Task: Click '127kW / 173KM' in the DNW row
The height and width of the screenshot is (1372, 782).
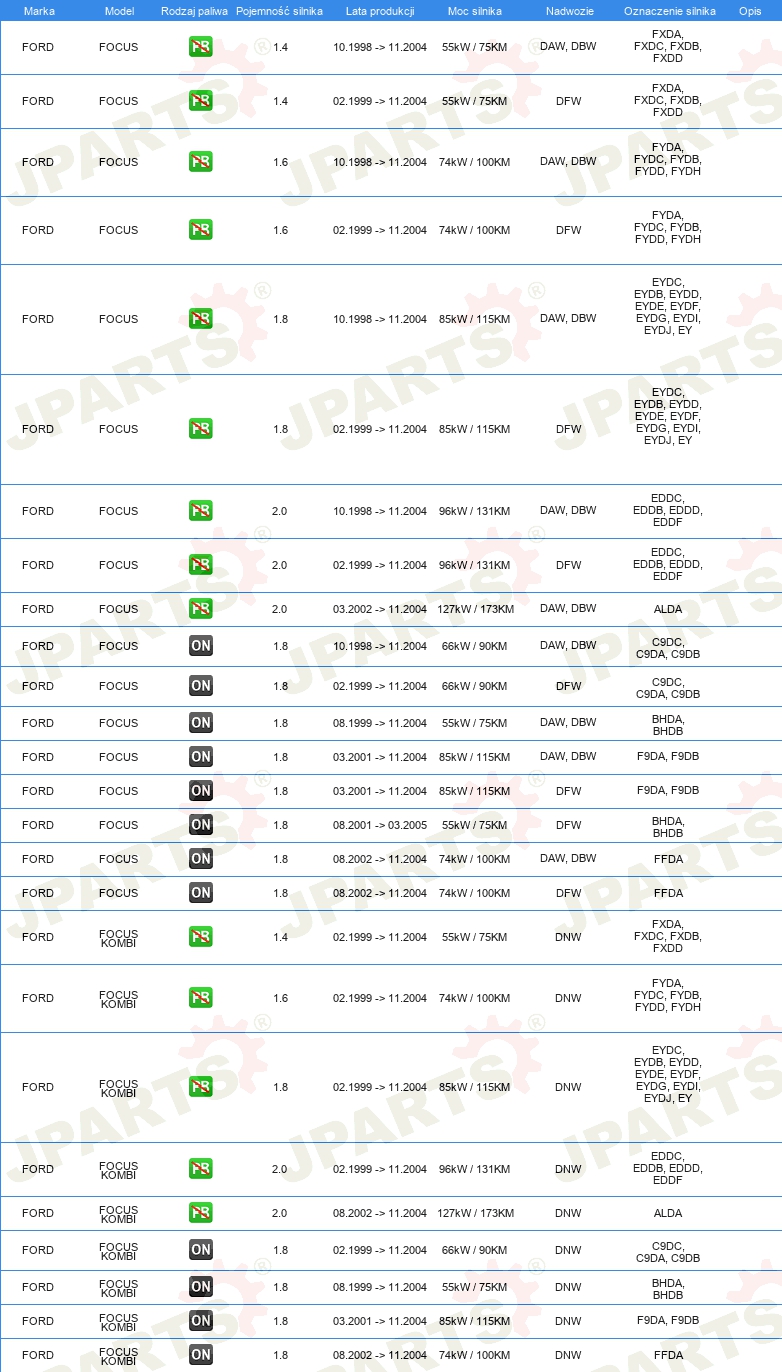Action: point(475,1213)
